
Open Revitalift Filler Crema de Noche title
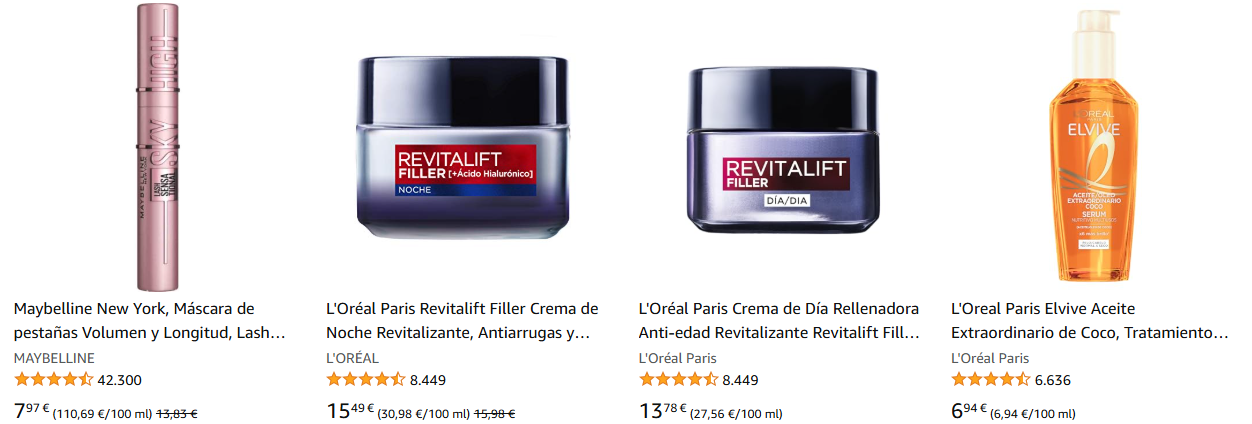coord(463,320)
